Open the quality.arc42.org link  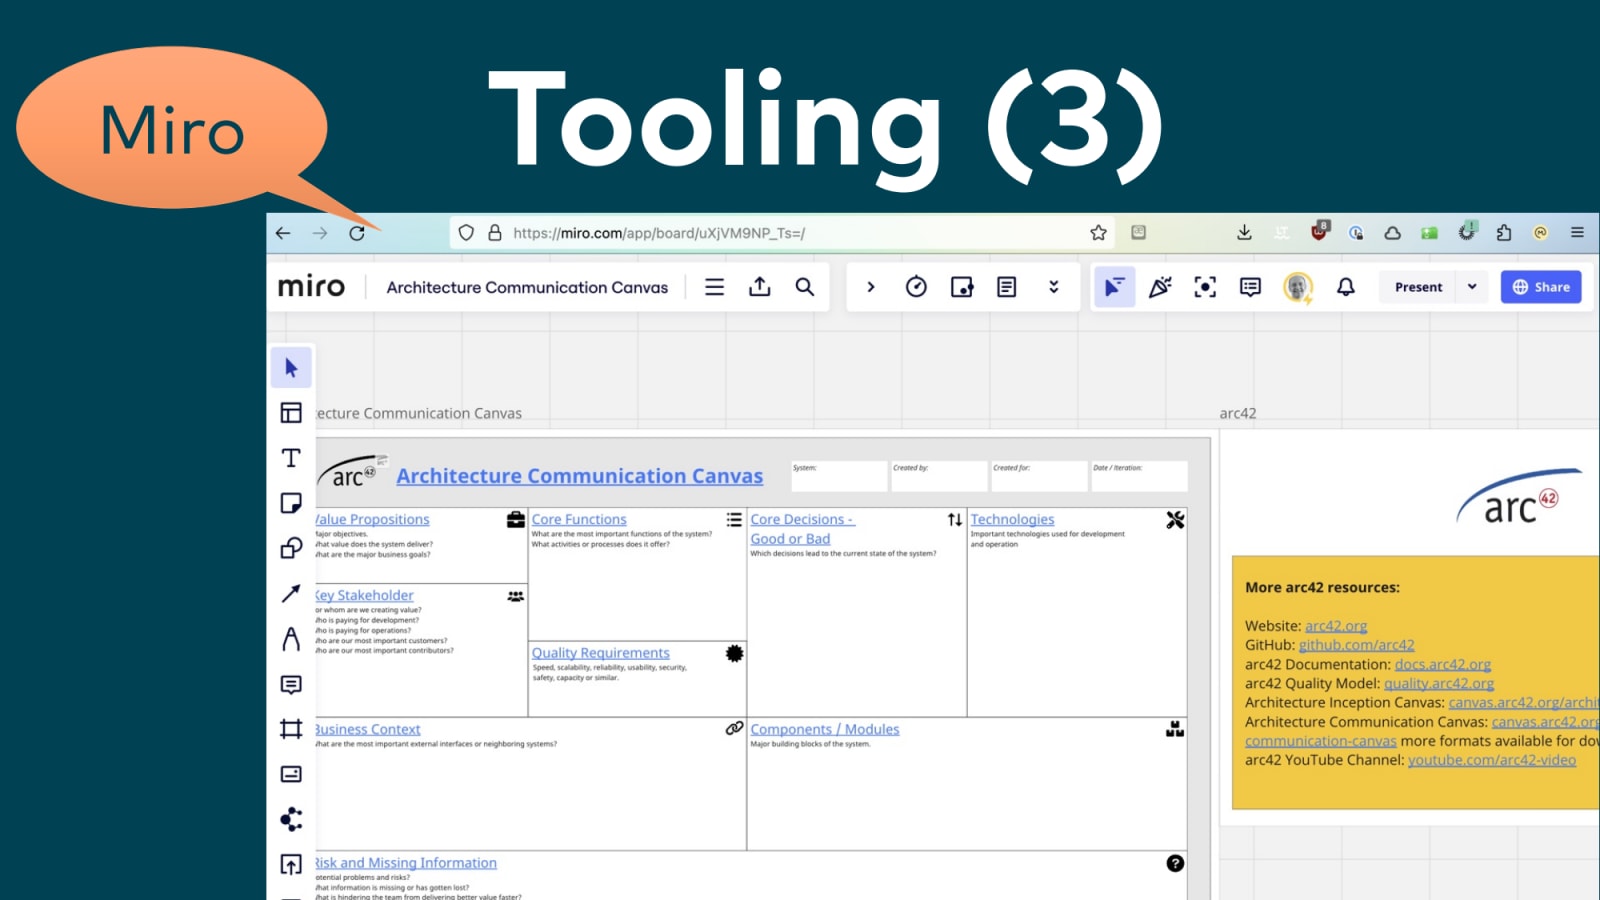(1439, 684)
